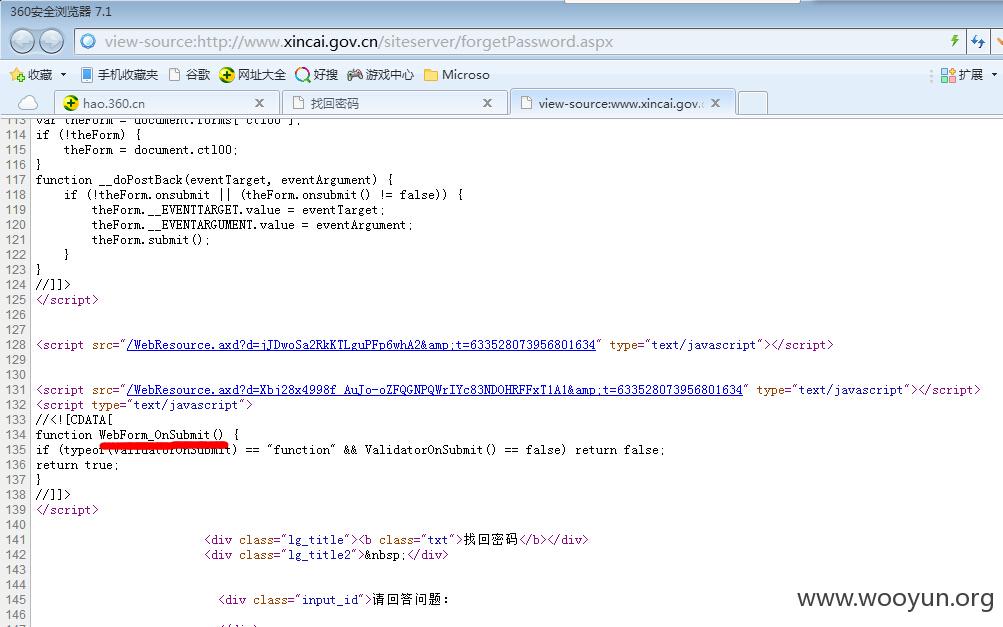Click the 找回密码 text on line 141
The height and width of the screenshot is (627, 1003).
[491, 539]
